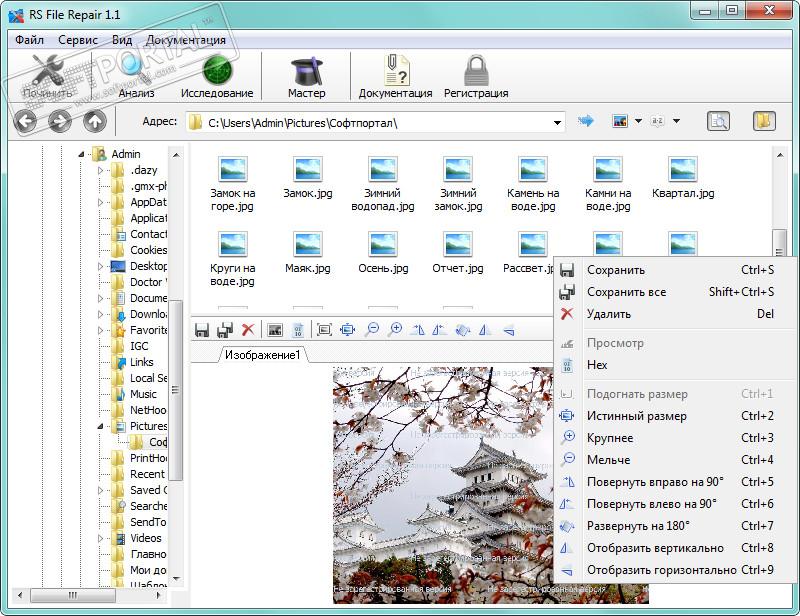
Task: Choose Сохранить все from context menu
Action: click(626, 292)
